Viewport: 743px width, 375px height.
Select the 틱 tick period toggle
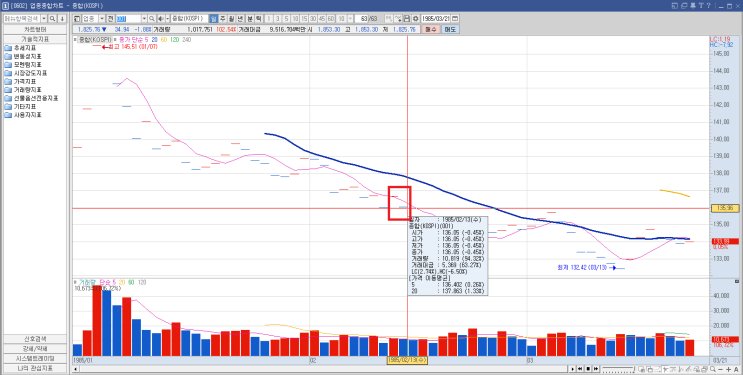coord(259,19)
